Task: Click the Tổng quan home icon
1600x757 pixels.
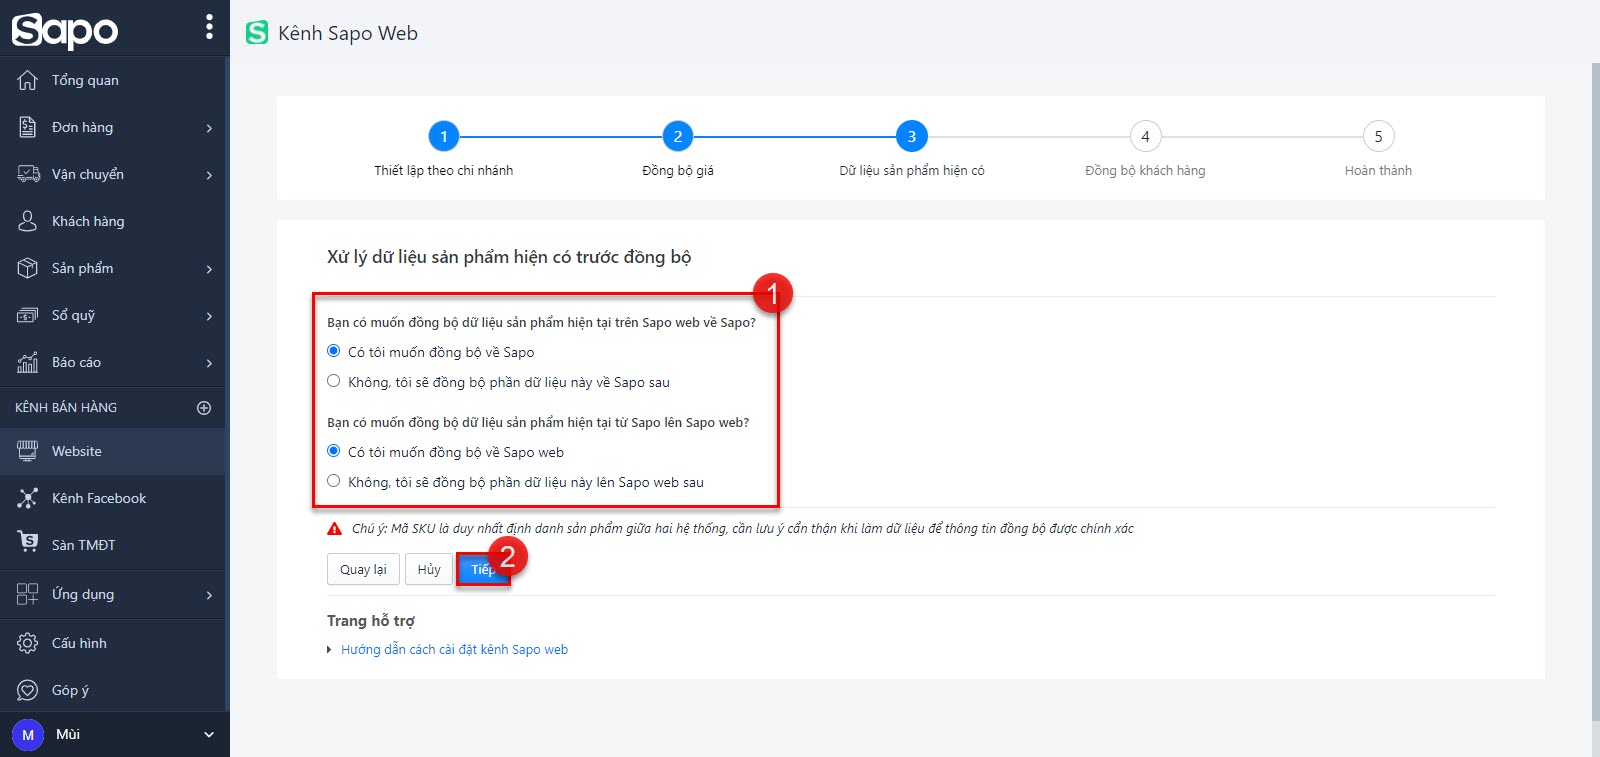Action: tap(28, 80)
